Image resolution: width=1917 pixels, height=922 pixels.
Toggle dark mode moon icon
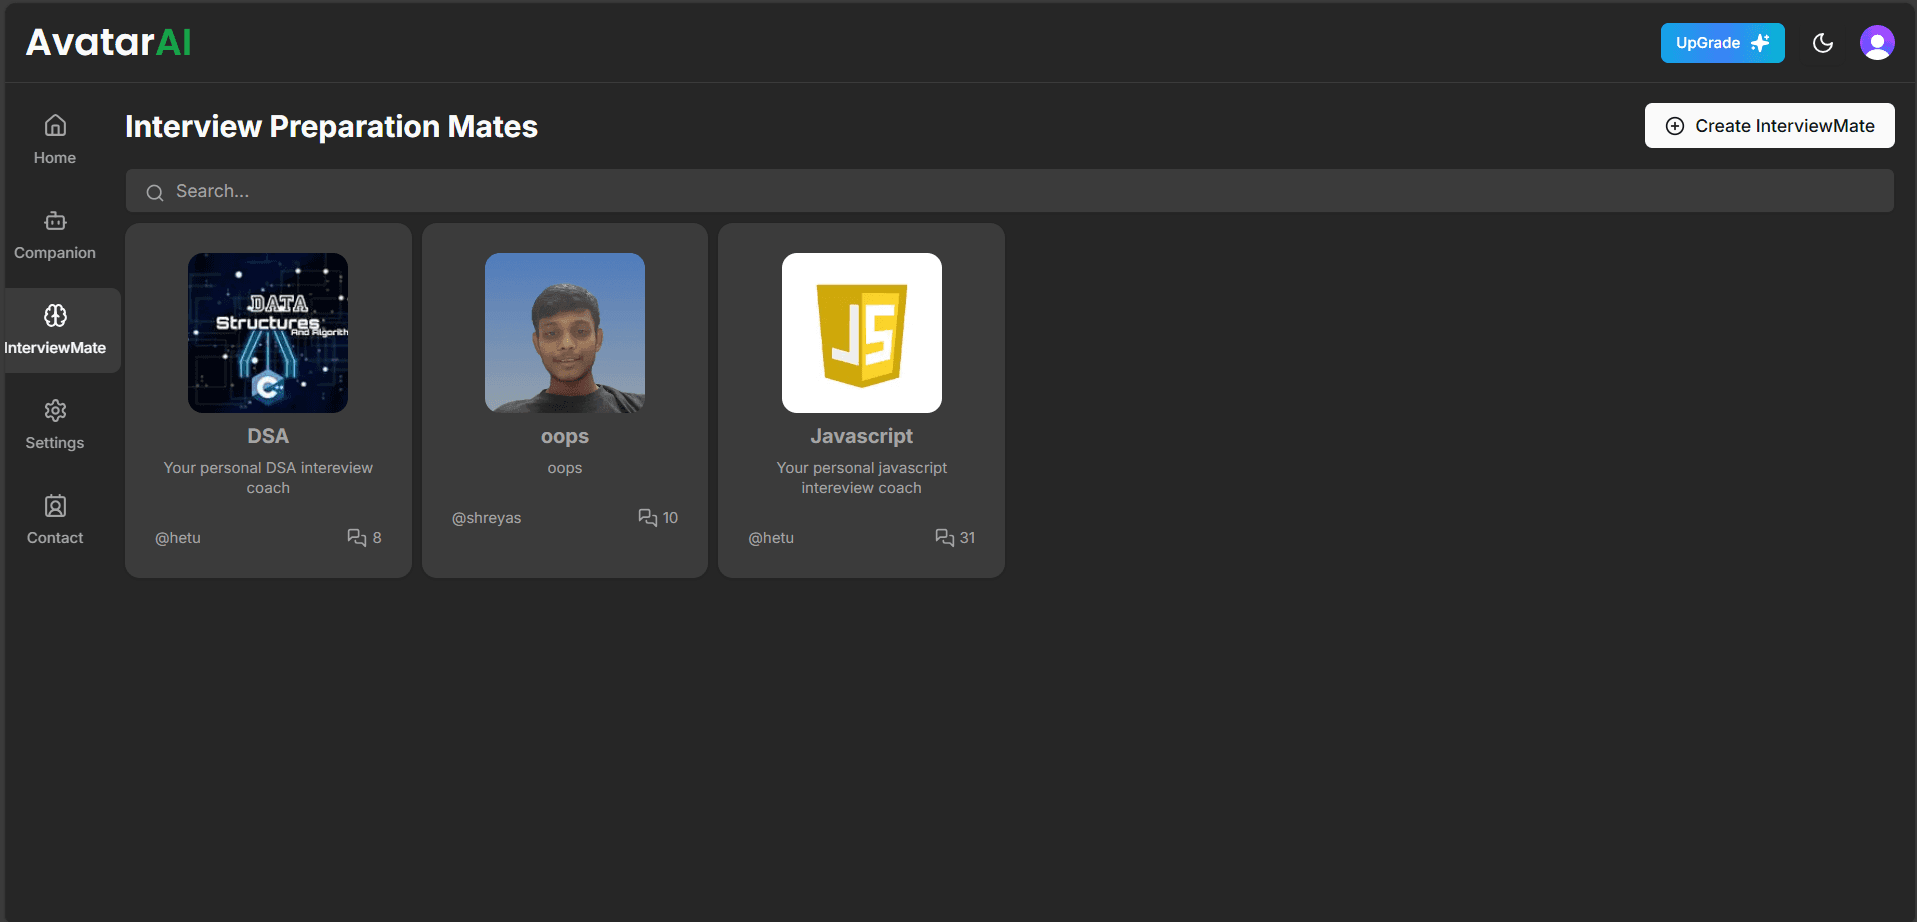(1823, 43)
